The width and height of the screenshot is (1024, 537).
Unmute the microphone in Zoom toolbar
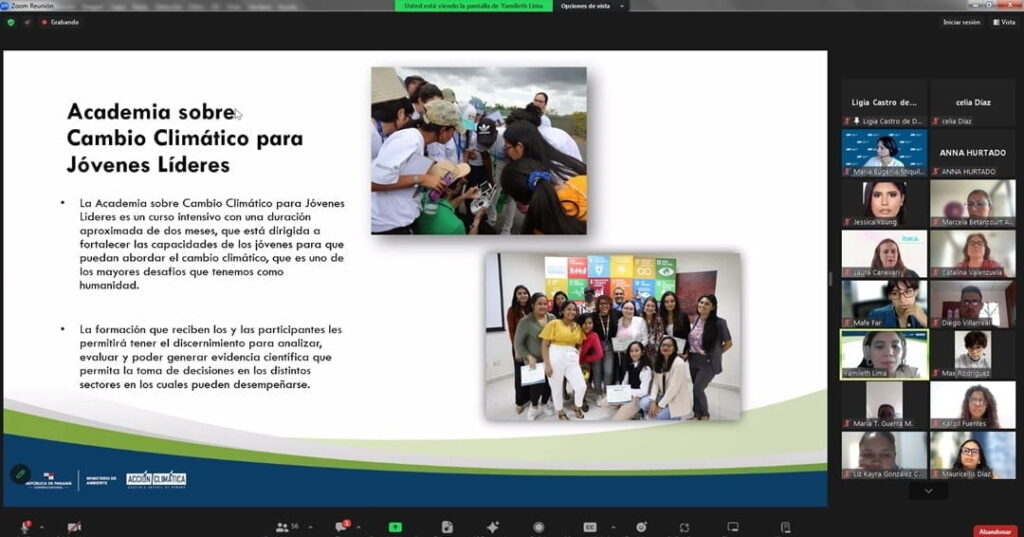click(x=25, y=527)
